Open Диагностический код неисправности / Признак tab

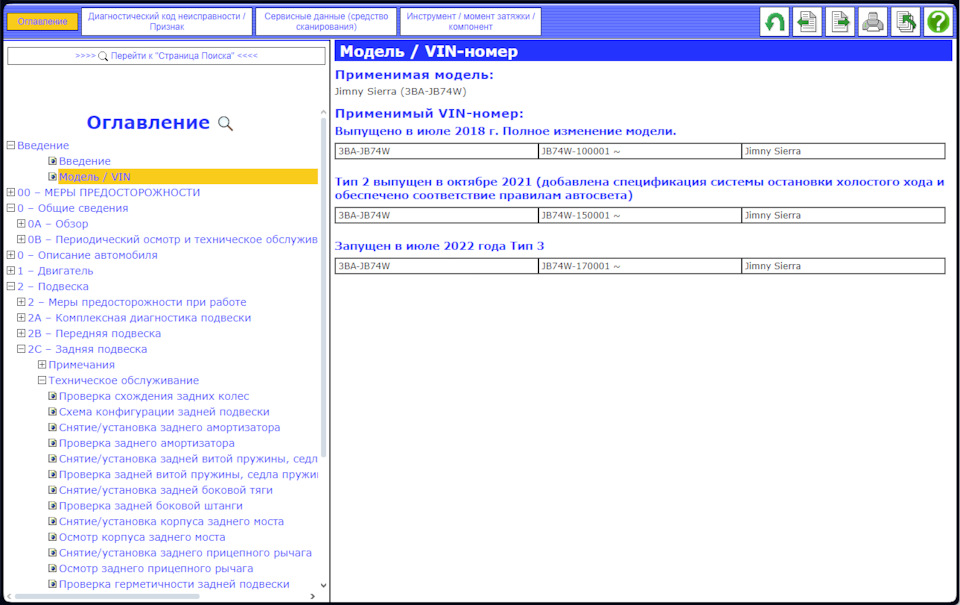(167, 21)
